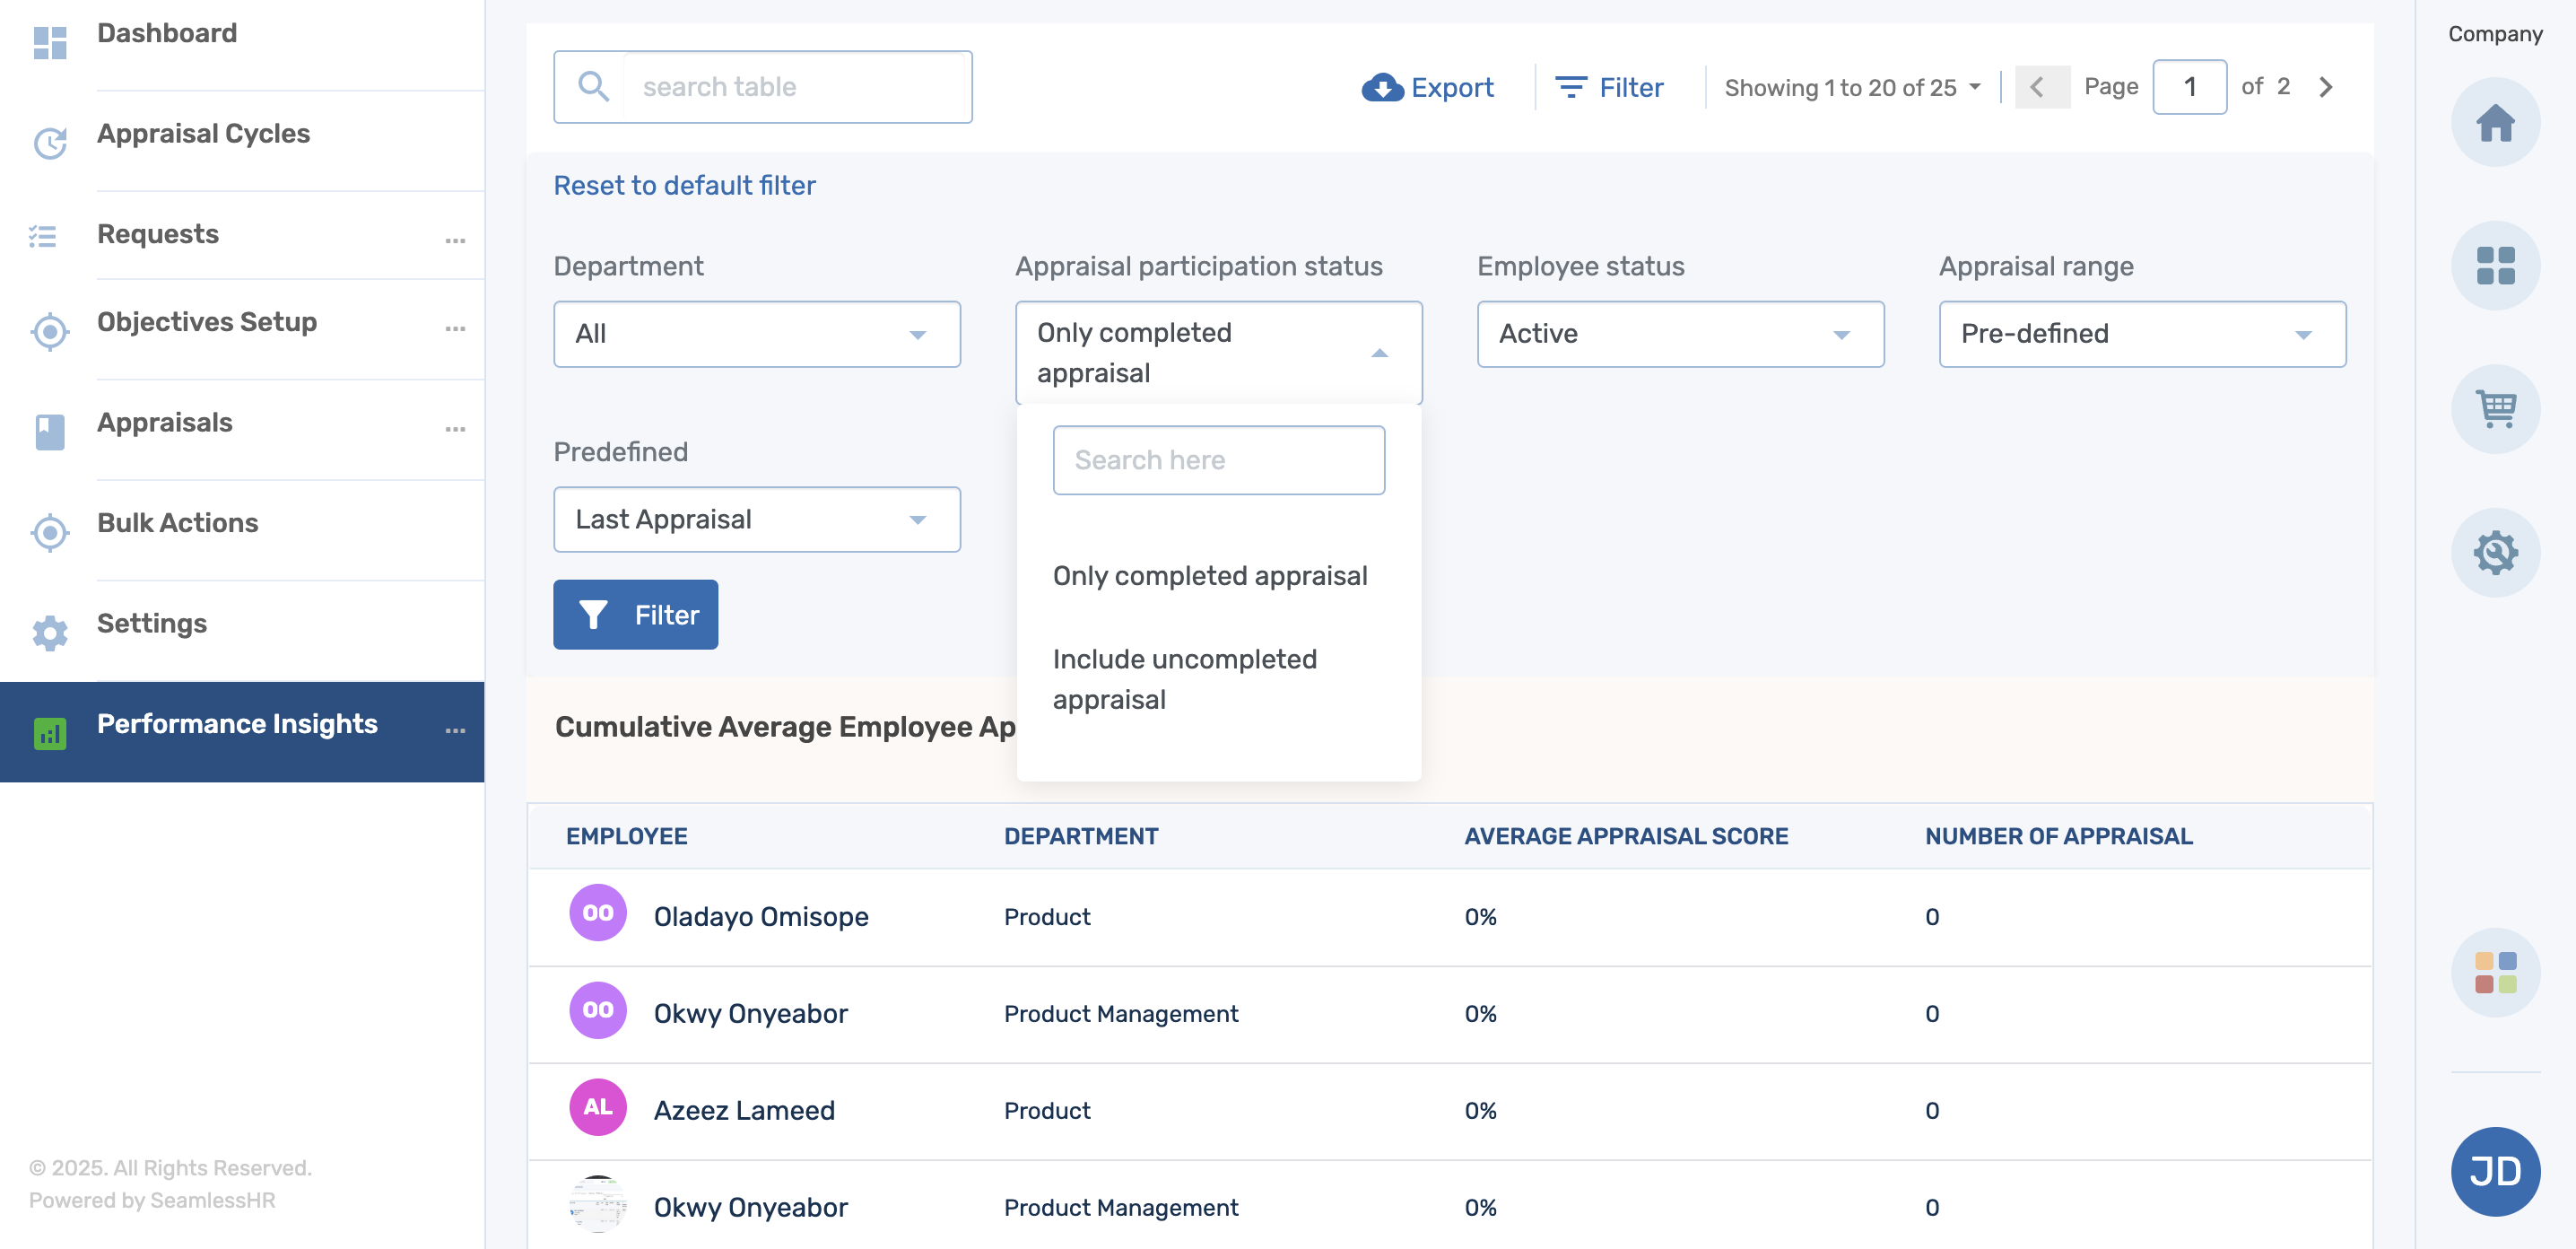Expand the Appraisal range dropdown
This screenshot has height=1249, width=2576.
click(x=2141, y=334)
